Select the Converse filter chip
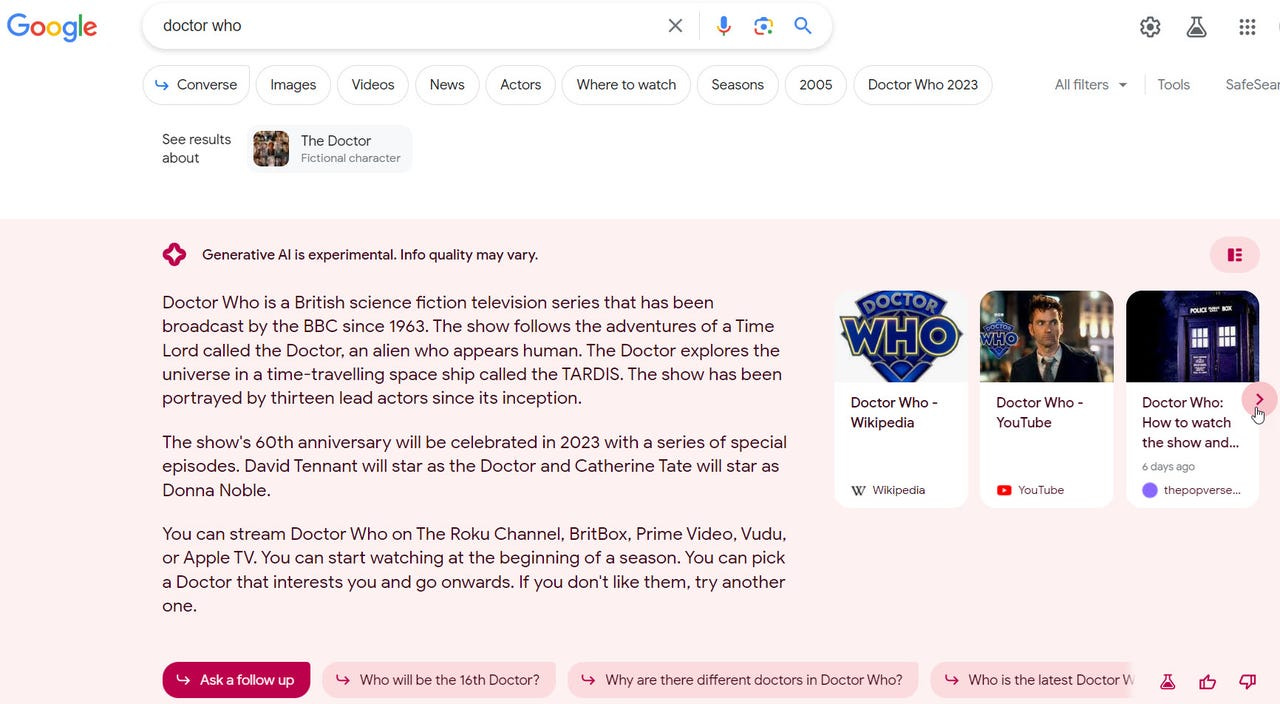 click(196, 85)
